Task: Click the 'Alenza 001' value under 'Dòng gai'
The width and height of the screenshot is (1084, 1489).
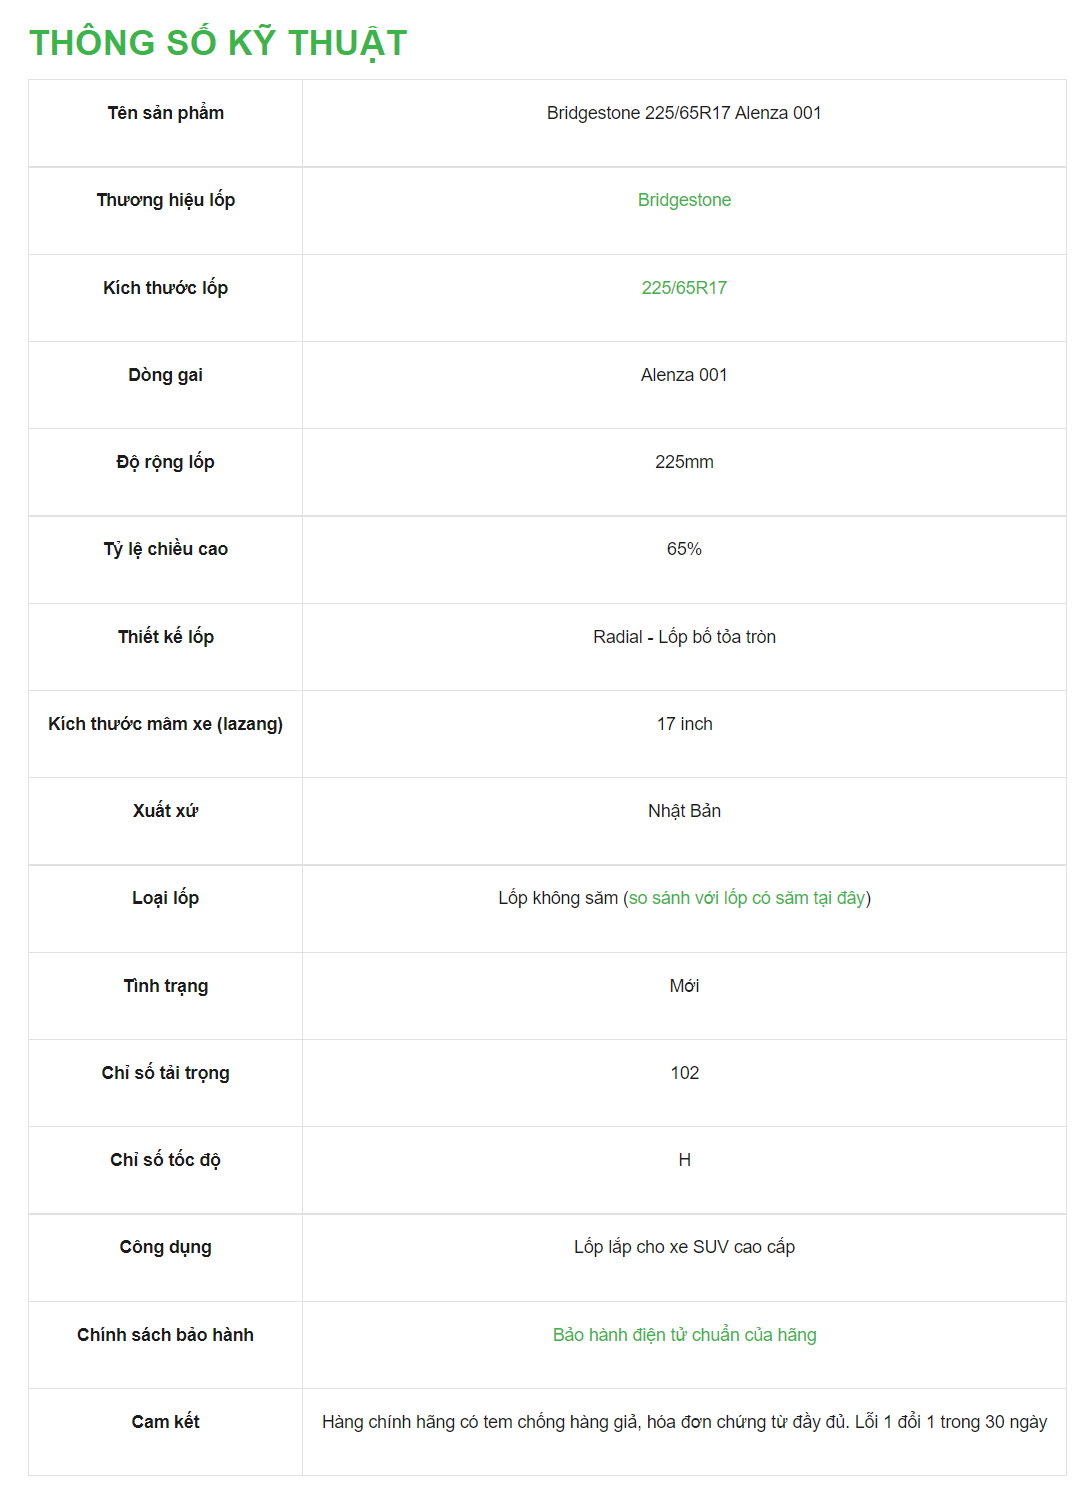Action: (x=684, y=375)
